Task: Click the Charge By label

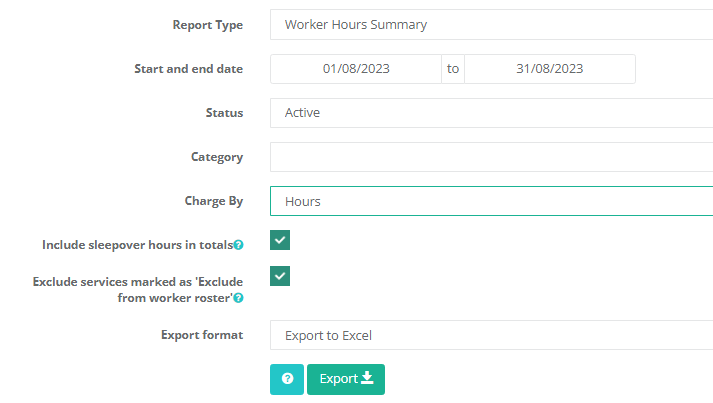Action: [x=214, y=201]
